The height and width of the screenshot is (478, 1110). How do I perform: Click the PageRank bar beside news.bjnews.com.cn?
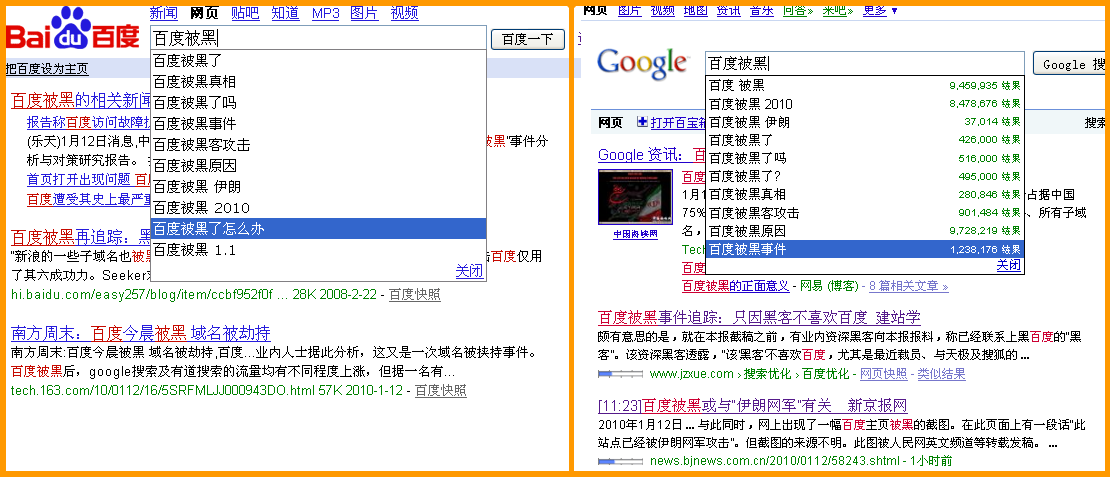(621, 461)
